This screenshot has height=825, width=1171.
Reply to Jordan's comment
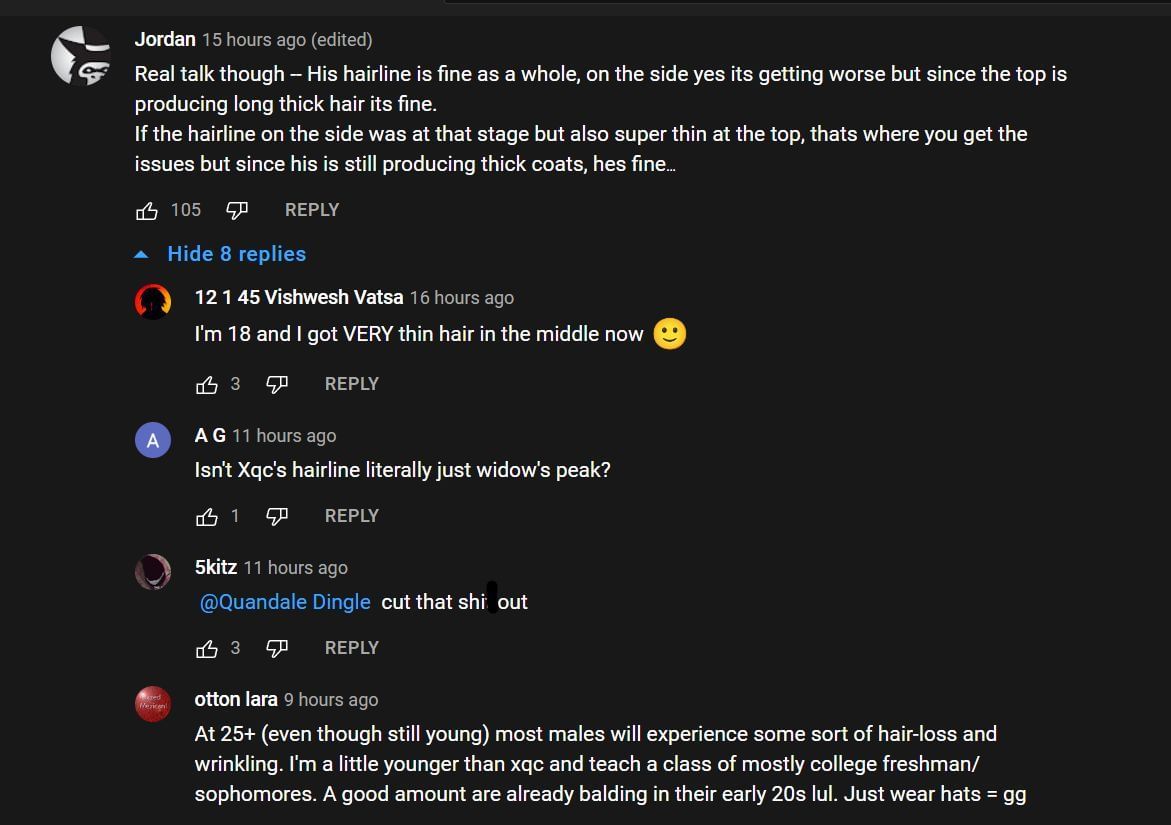coord(312,210)
